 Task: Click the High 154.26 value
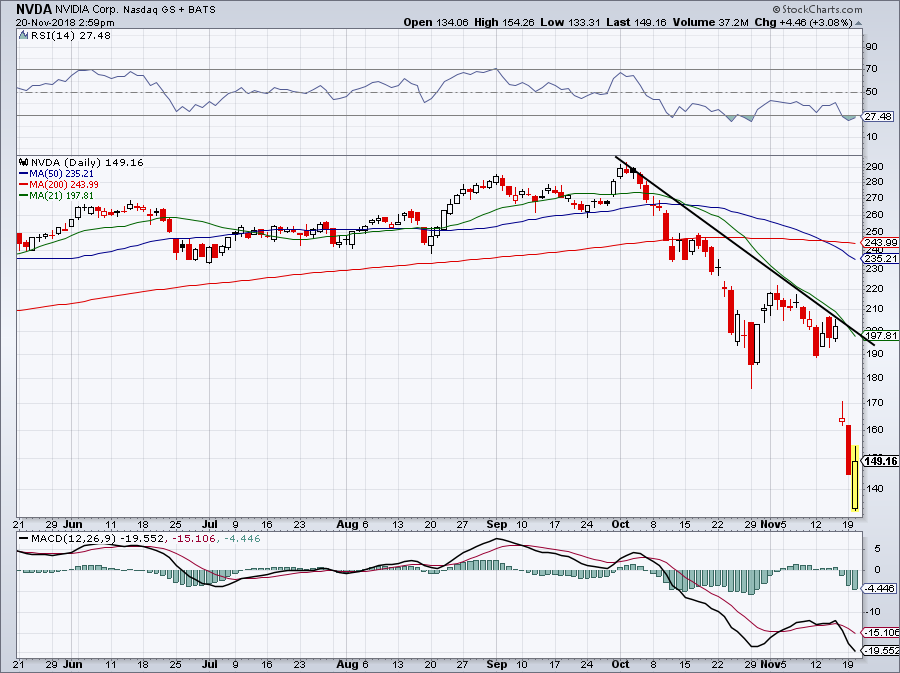(504, 22)
